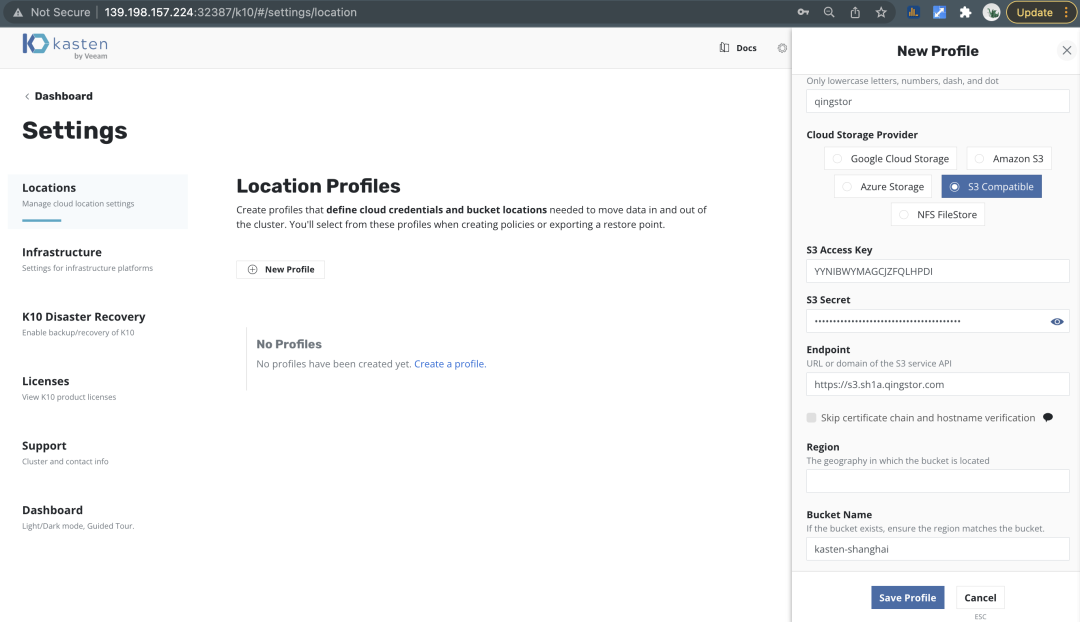The width and height of the screenshot is (1080, 622).
Task: Click the Location Profiles heading
Action: (x=318, y=186)
